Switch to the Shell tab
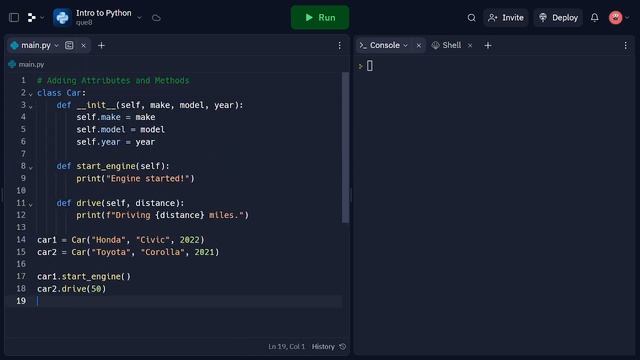The width and height of the screenshot is (640, 360). [452, 45]
